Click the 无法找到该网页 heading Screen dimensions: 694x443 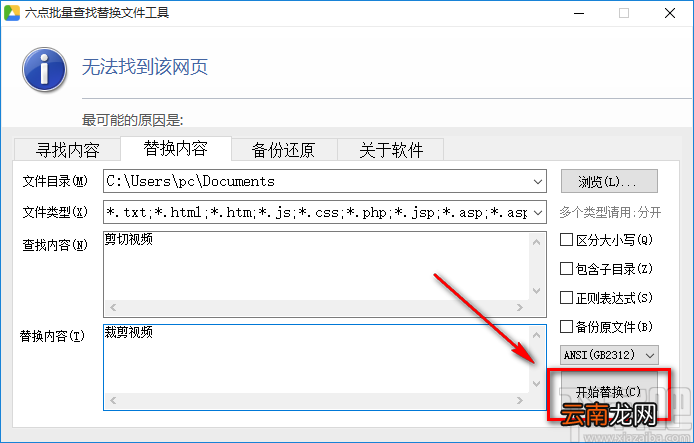pyautogui.click(x=145, y=67)
